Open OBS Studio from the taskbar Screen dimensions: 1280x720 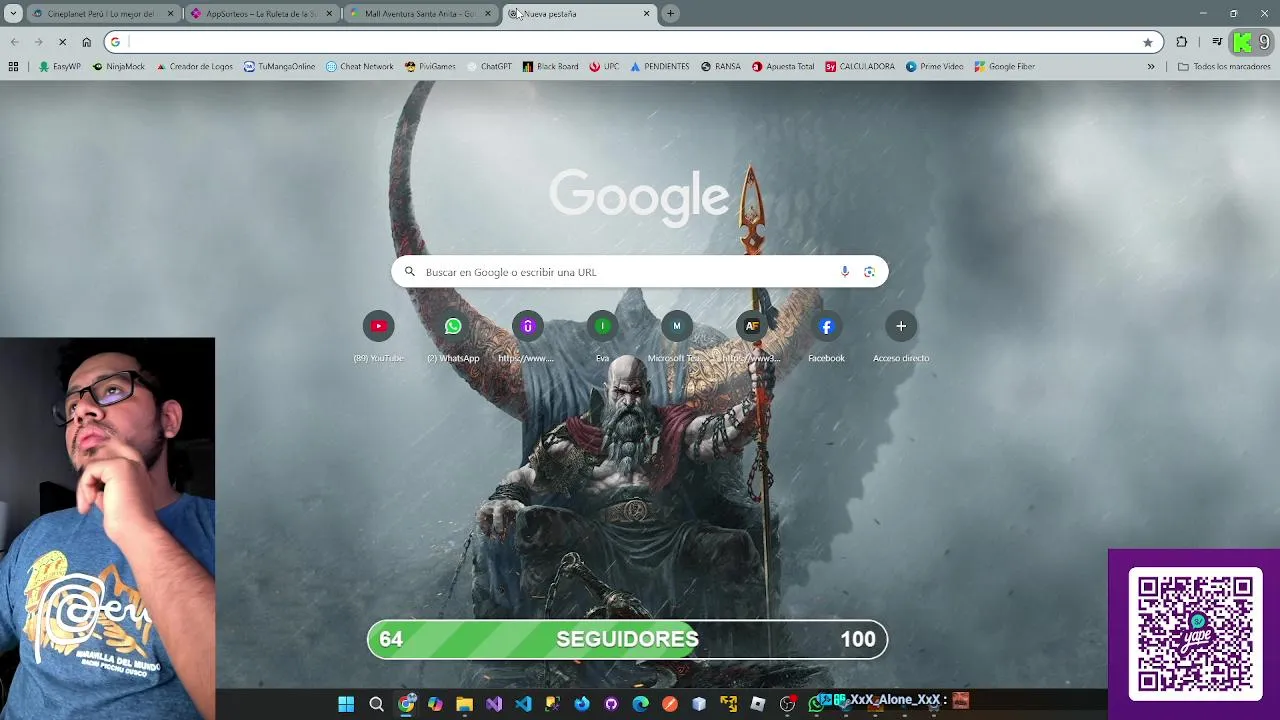787,704
